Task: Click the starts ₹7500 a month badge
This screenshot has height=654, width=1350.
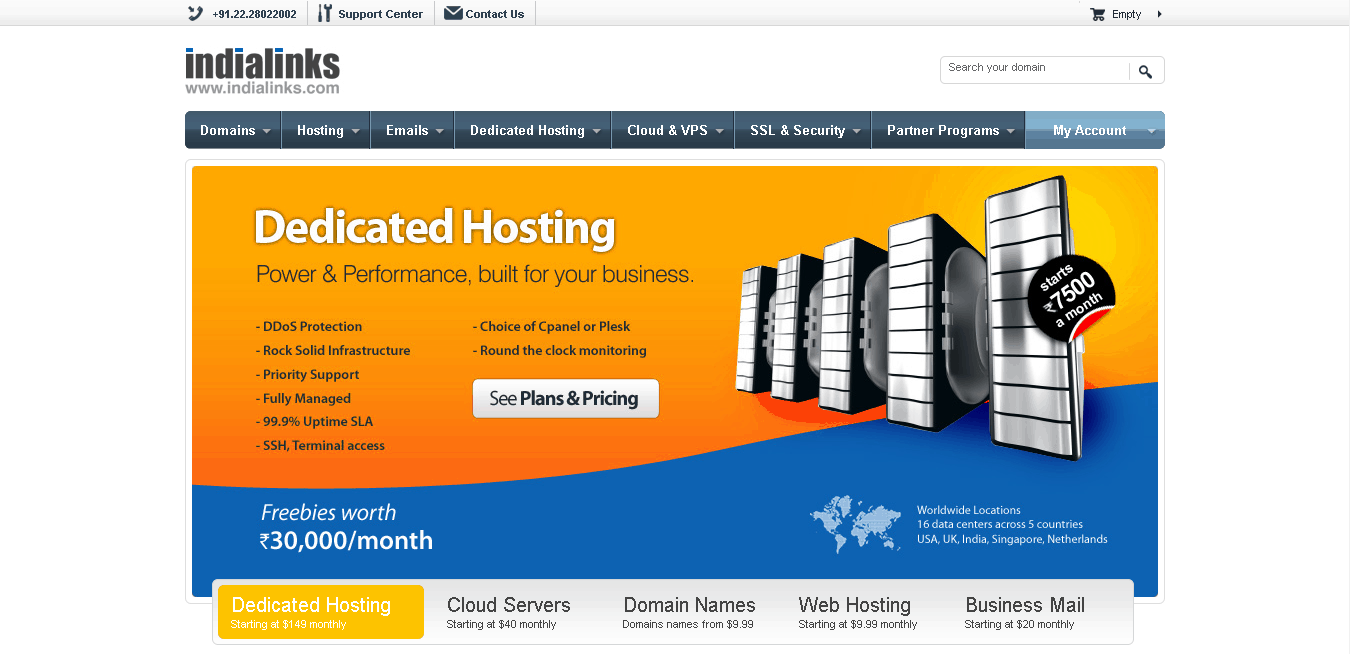Action: (x=1071, y=297)
